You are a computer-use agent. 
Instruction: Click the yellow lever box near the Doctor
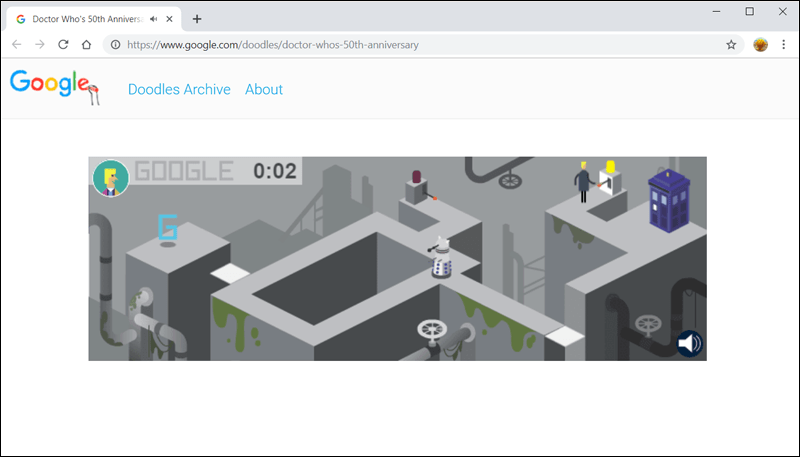click(610, 178)
